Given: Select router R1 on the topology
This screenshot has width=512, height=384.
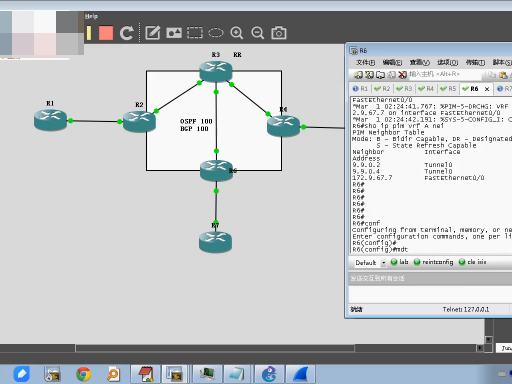Looking at the screenshot, I should tap(50, 120).
